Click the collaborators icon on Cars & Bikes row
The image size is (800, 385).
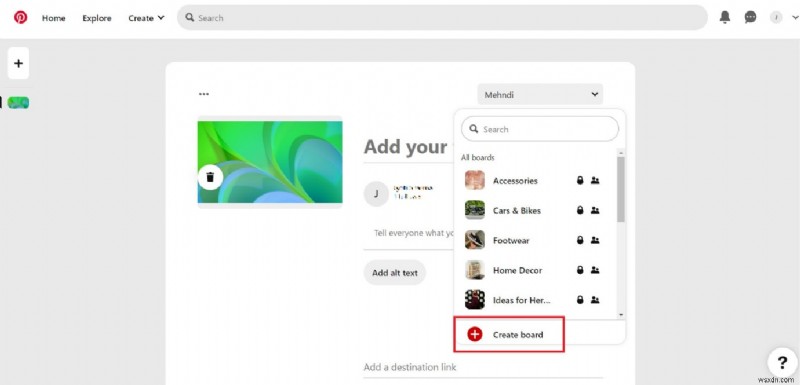point(595,210)
